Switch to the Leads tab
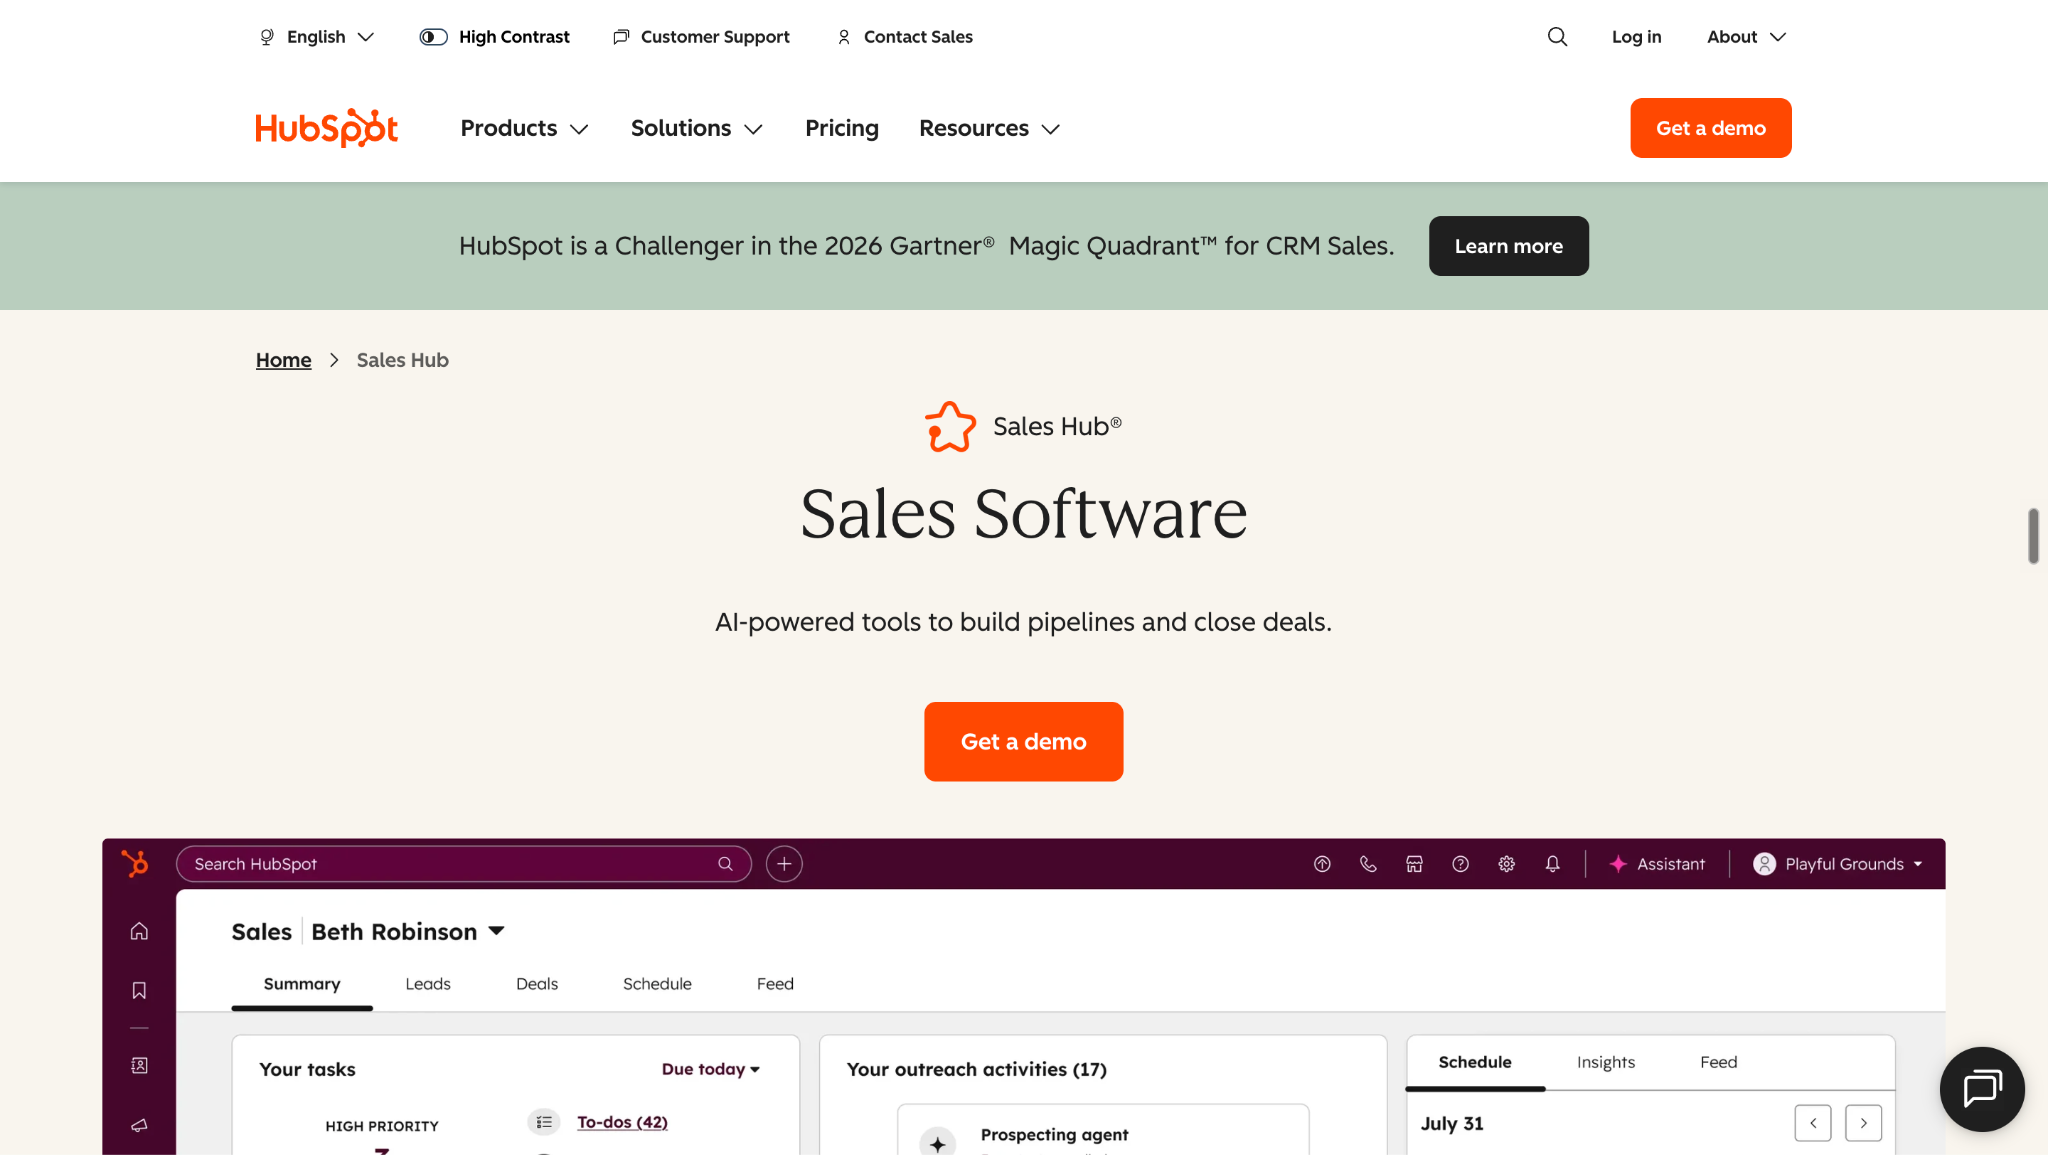 pyautogui.click(x=428, y=984)
